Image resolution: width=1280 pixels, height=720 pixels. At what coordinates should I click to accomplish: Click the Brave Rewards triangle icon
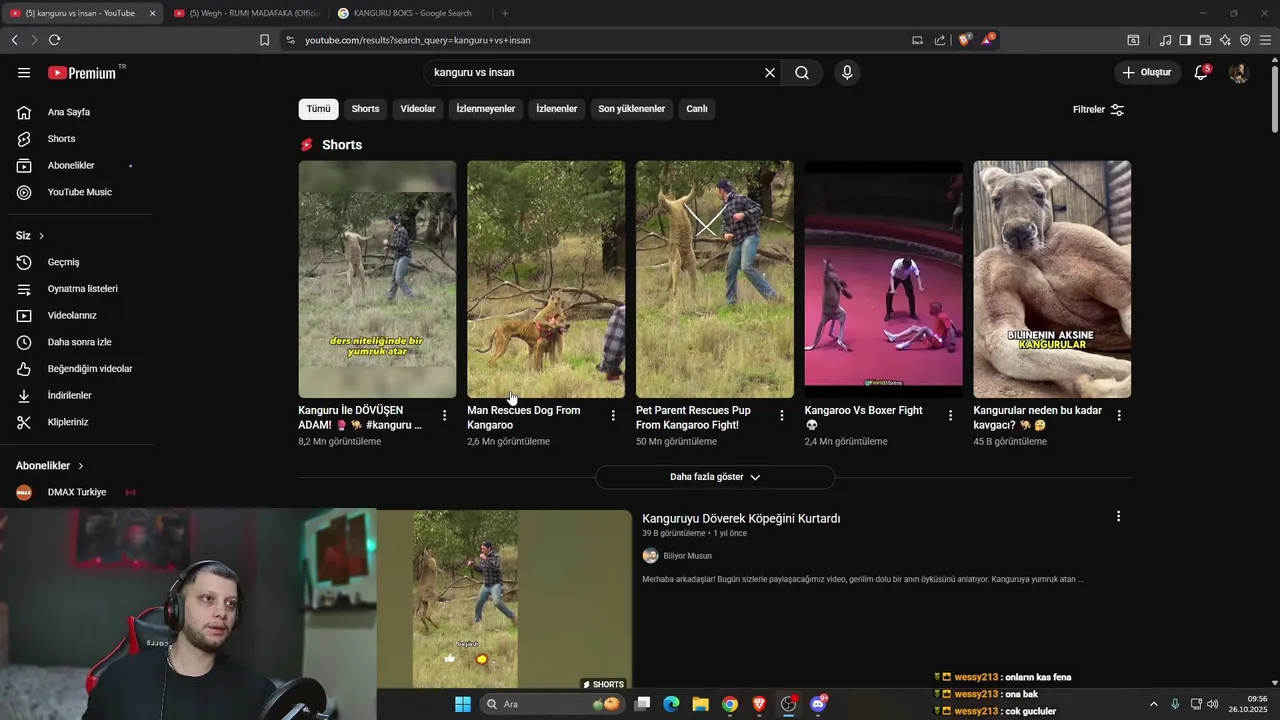[x=988, y=40]
